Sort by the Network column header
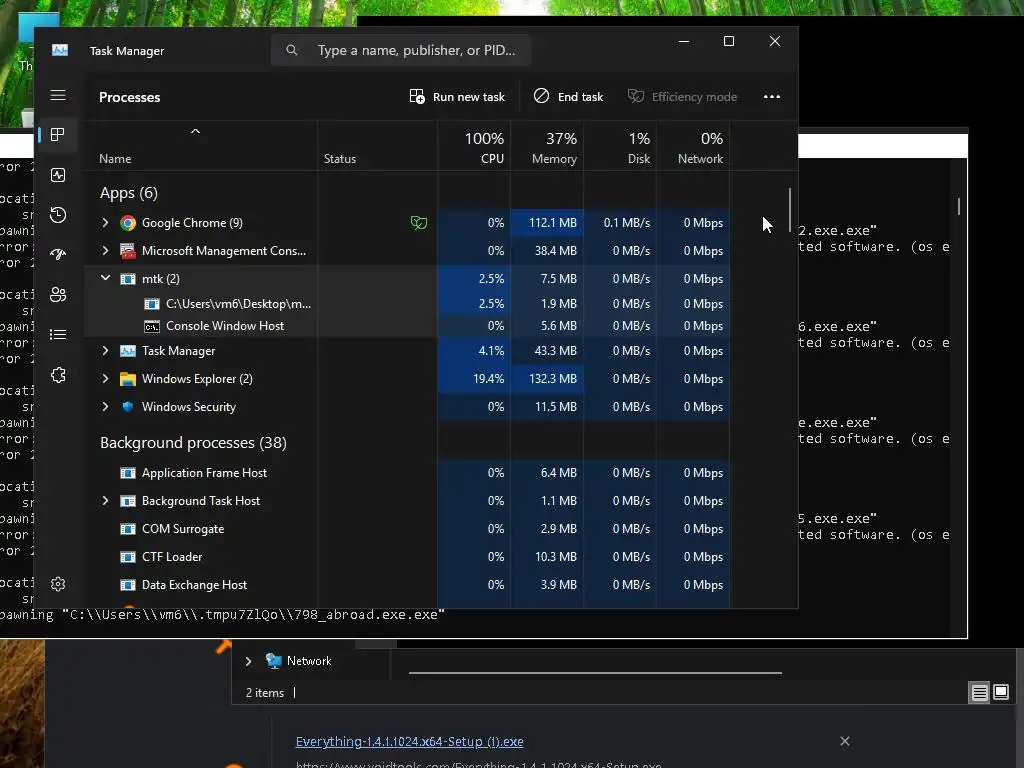The height and width of the screenshot is (768, 1024). point(694,148)
